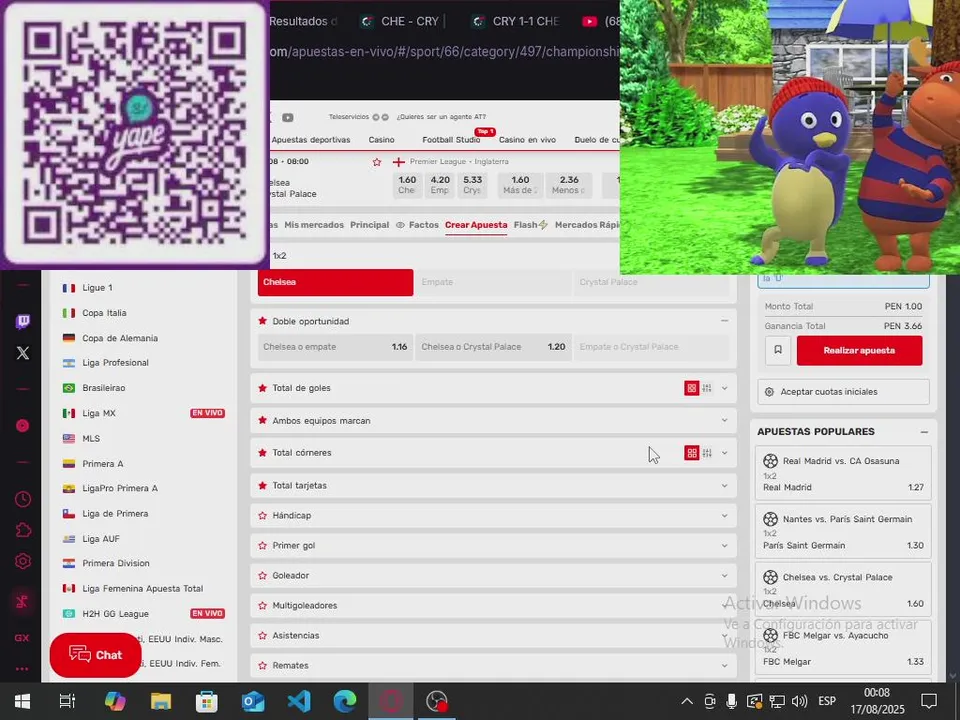
Task: Toggle favorite star for Primer gol
Action: (263, 546)
